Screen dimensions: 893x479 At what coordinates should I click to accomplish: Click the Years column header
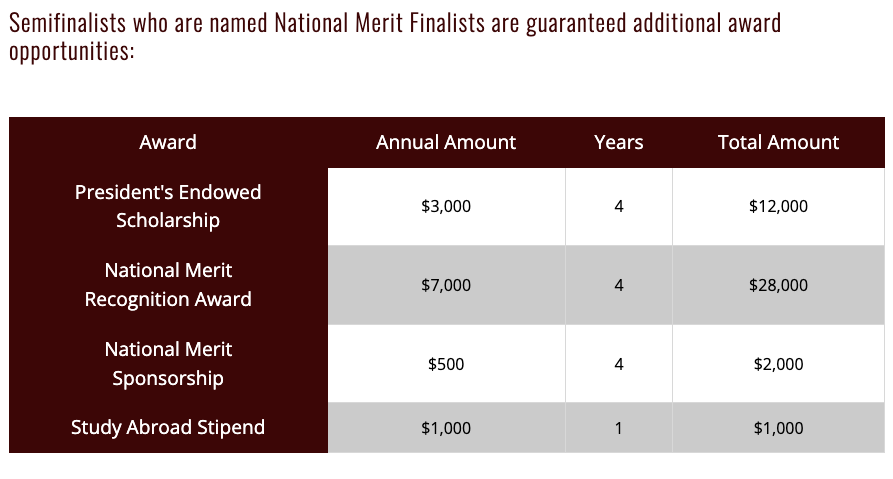(618, 142)
